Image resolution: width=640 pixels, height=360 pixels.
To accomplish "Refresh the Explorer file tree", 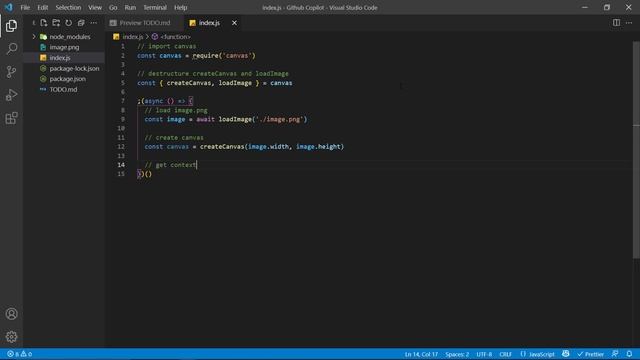I will click(69, 23).
